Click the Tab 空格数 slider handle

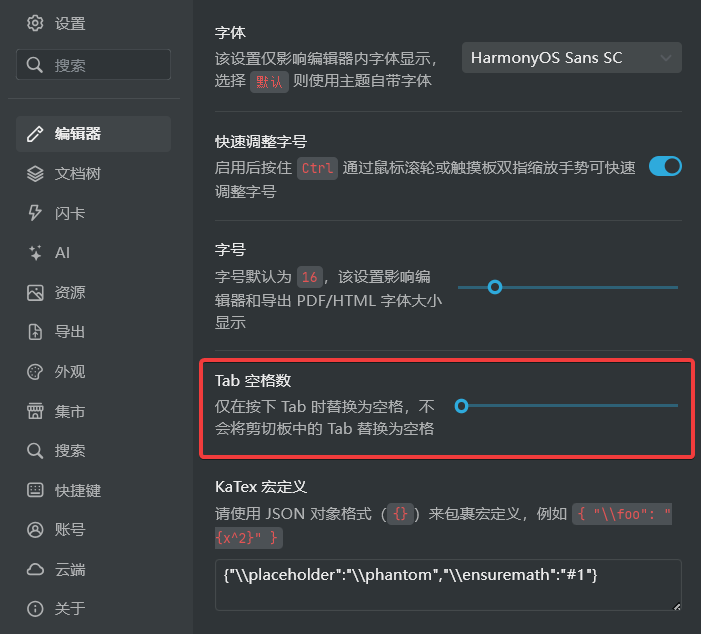[x=461, y=406]
